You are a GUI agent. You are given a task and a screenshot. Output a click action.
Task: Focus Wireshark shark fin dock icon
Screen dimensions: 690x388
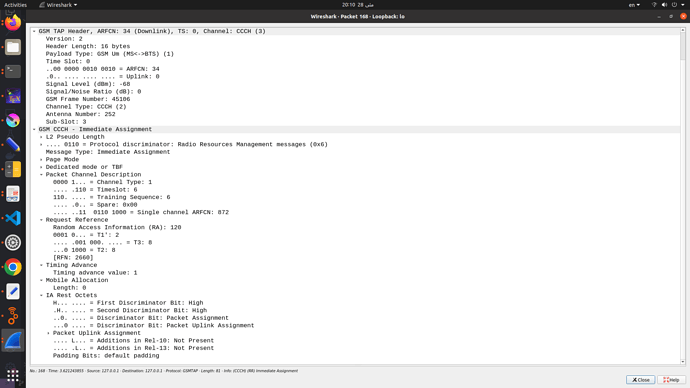[13, 340]
